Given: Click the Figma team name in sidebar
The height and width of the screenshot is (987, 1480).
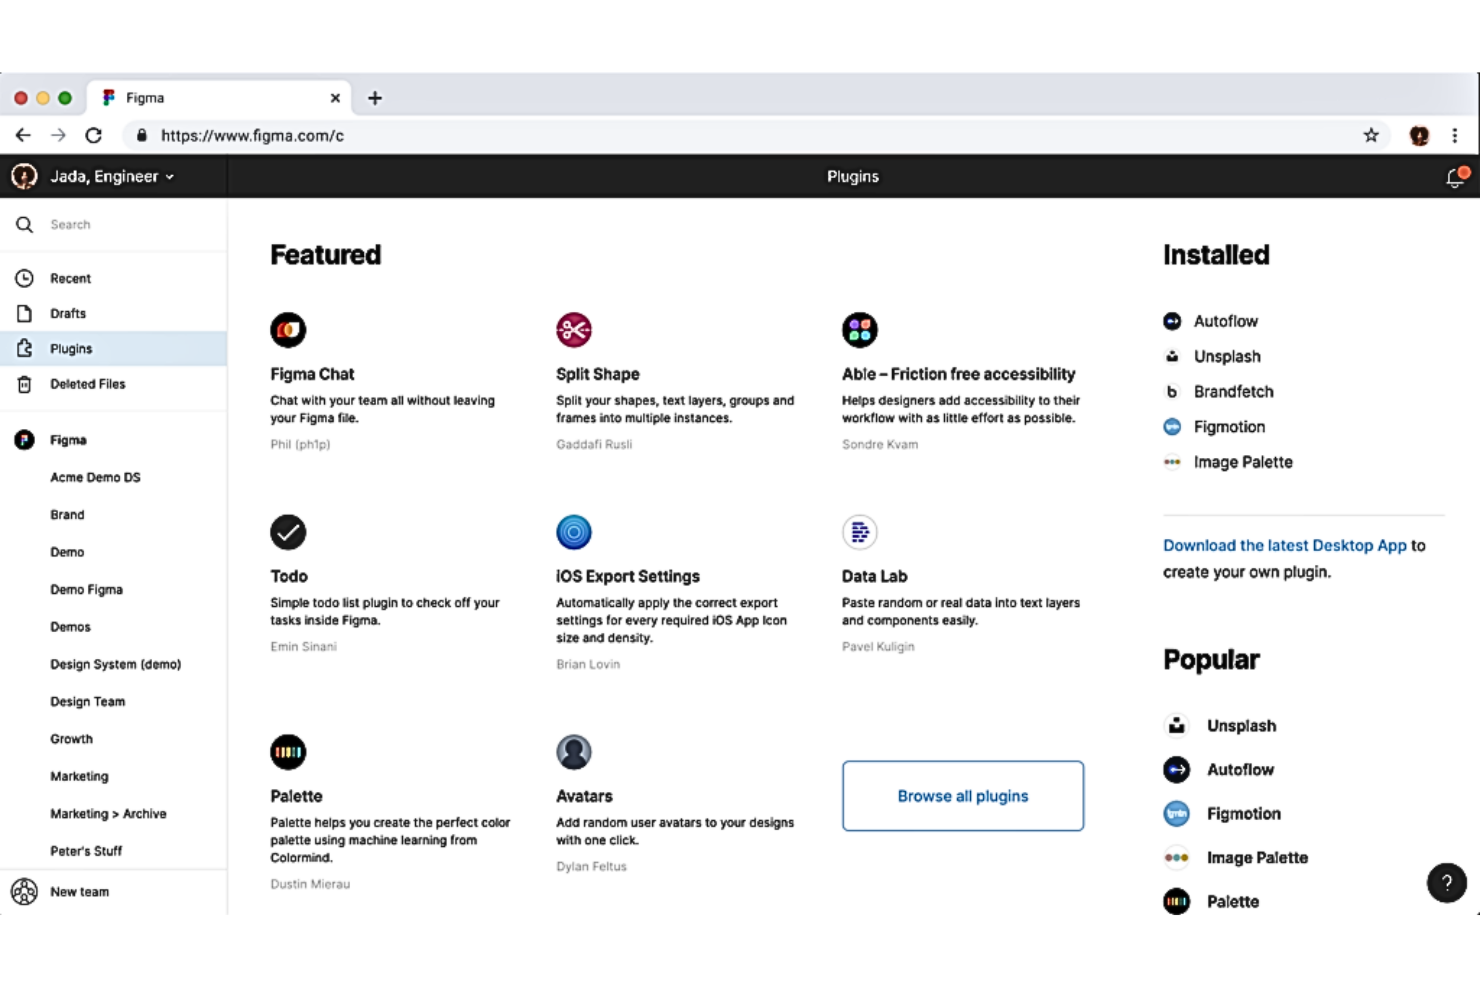Looking at the screenshot, I should tap(68, 440).
